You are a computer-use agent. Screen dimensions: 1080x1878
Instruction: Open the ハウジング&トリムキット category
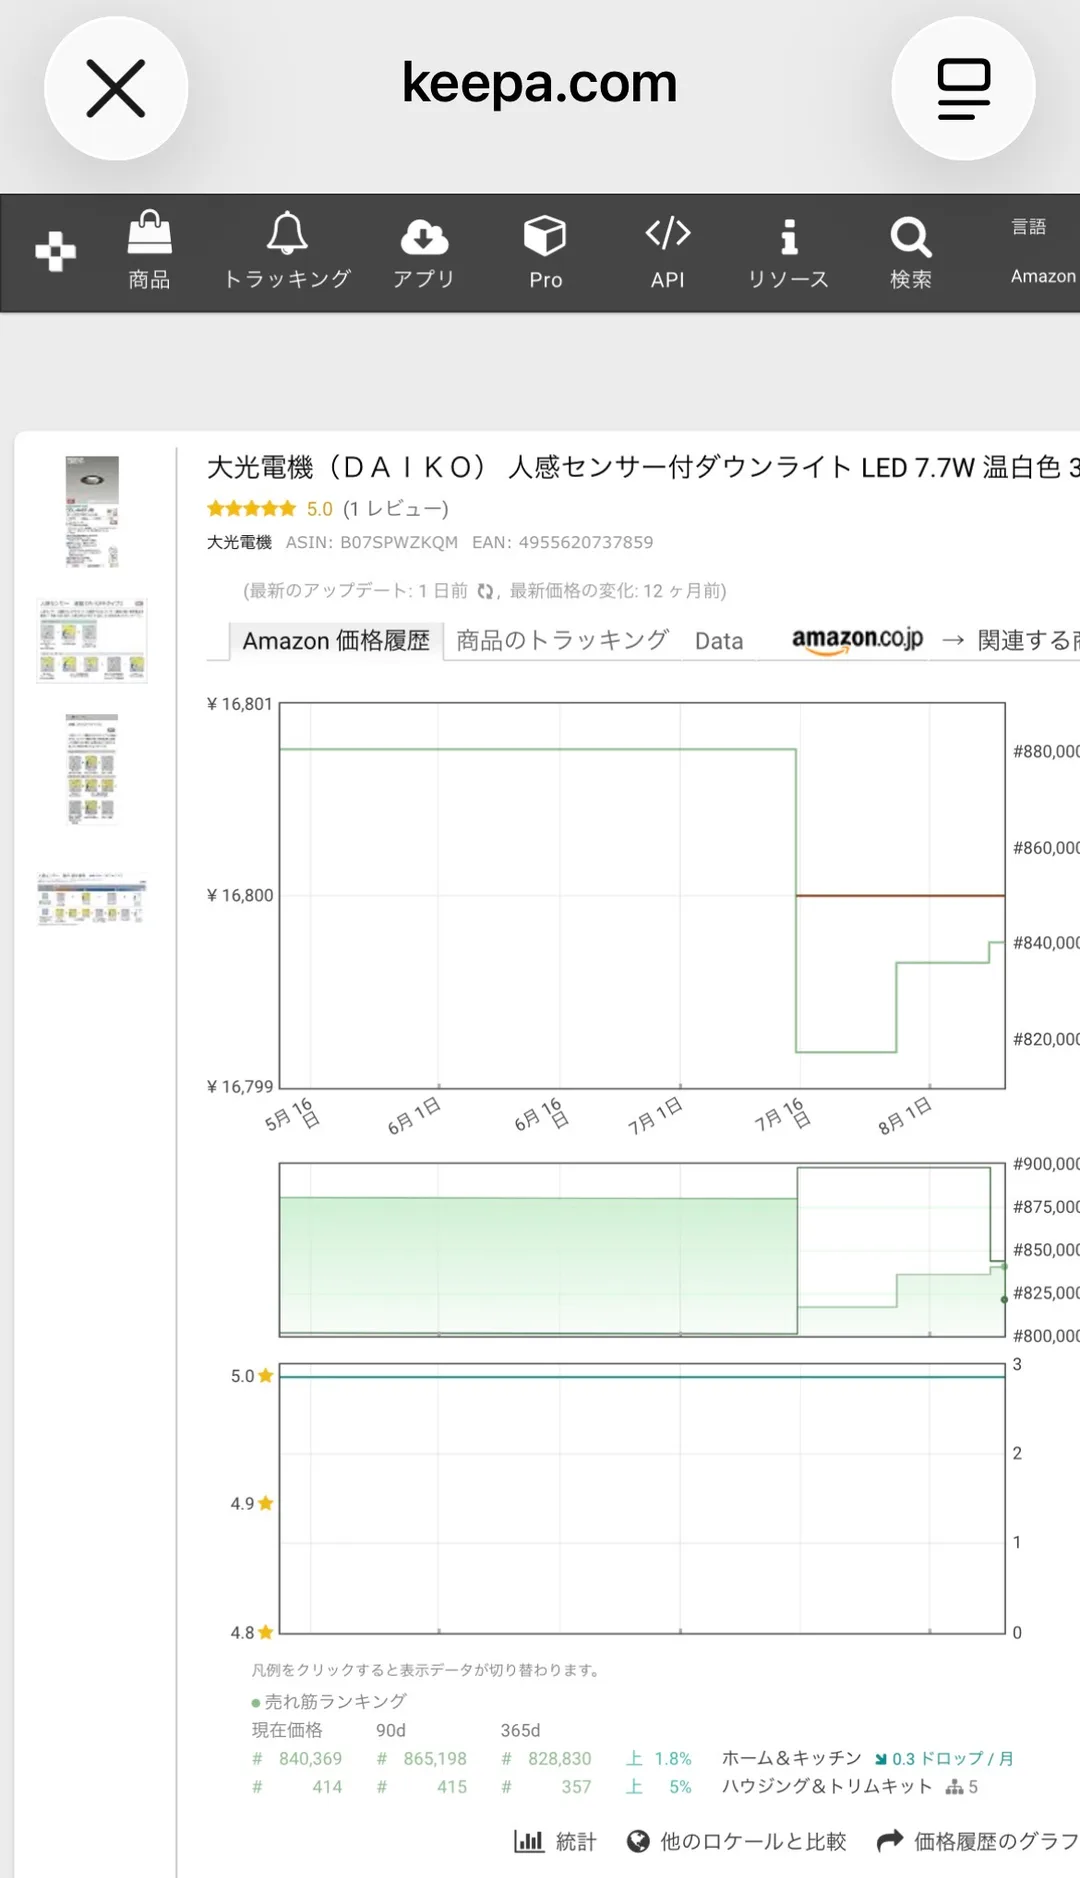[827, 1786]
